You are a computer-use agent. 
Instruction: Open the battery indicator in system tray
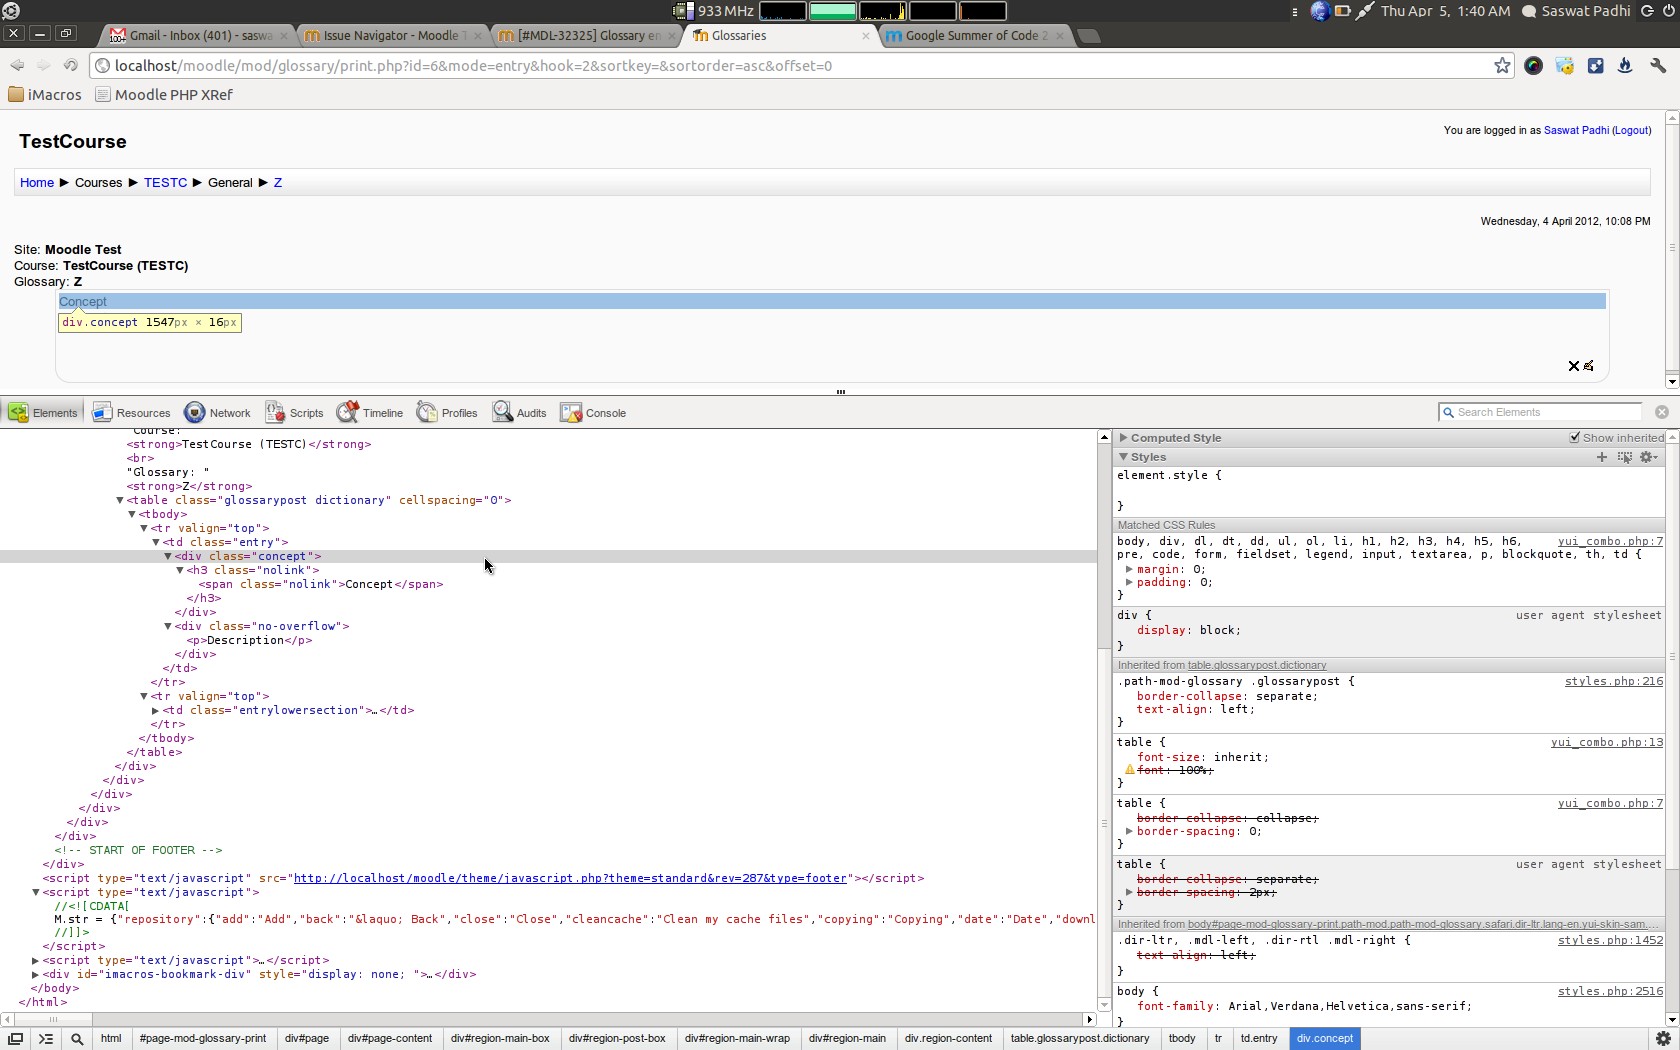[x=1342, y=11]
